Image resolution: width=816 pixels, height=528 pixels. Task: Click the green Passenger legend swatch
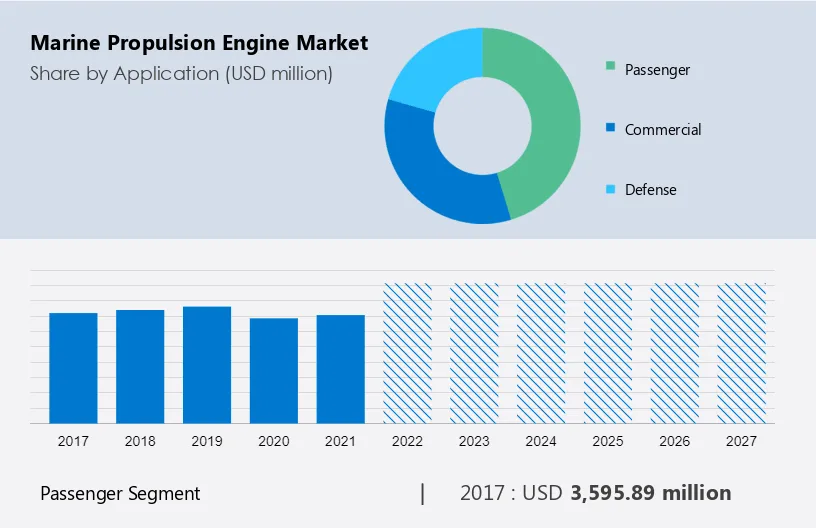pyautogui.click(x=610, y=66)
